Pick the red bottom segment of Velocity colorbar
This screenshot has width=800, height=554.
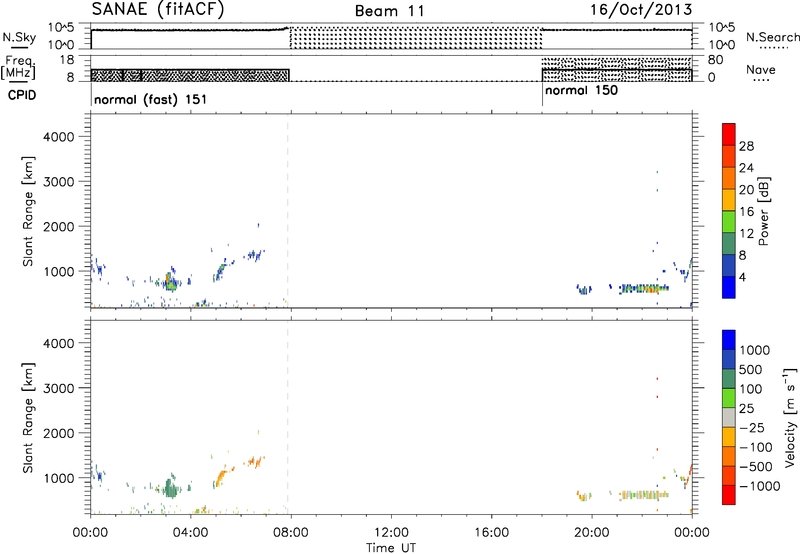click(729, 495)
